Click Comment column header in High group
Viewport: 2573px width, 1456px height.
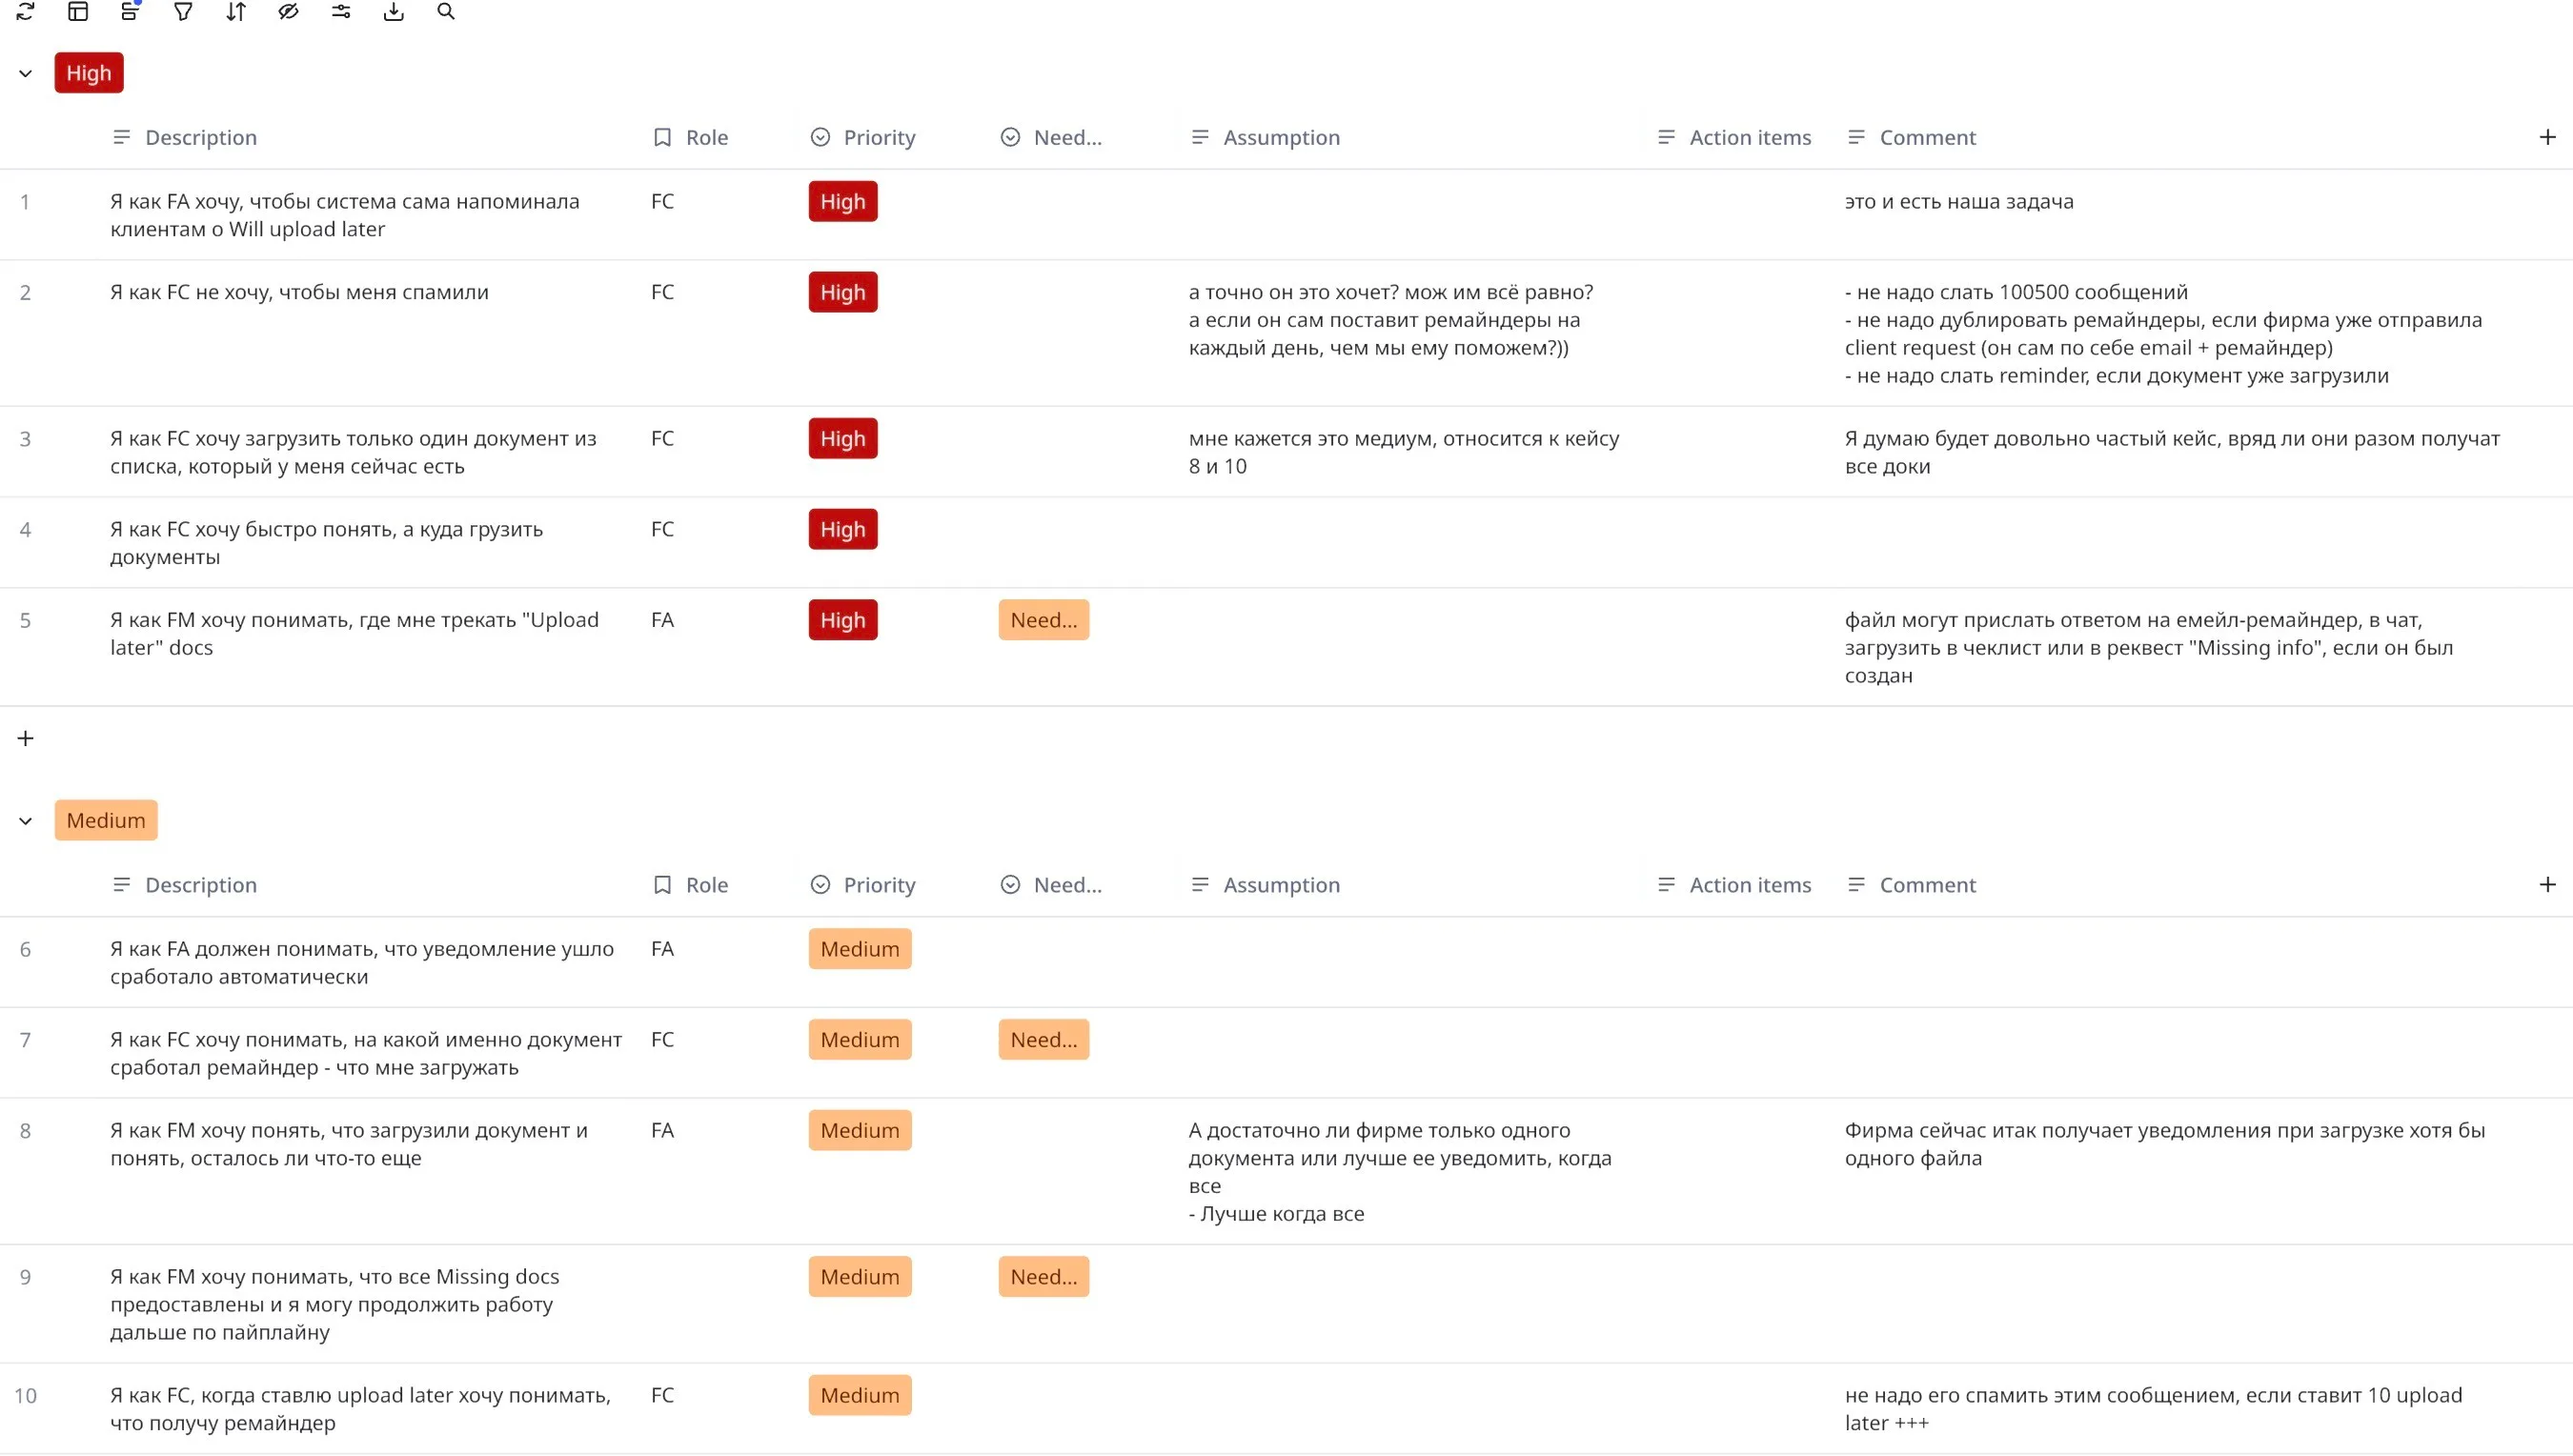[x=1911, y=137]
